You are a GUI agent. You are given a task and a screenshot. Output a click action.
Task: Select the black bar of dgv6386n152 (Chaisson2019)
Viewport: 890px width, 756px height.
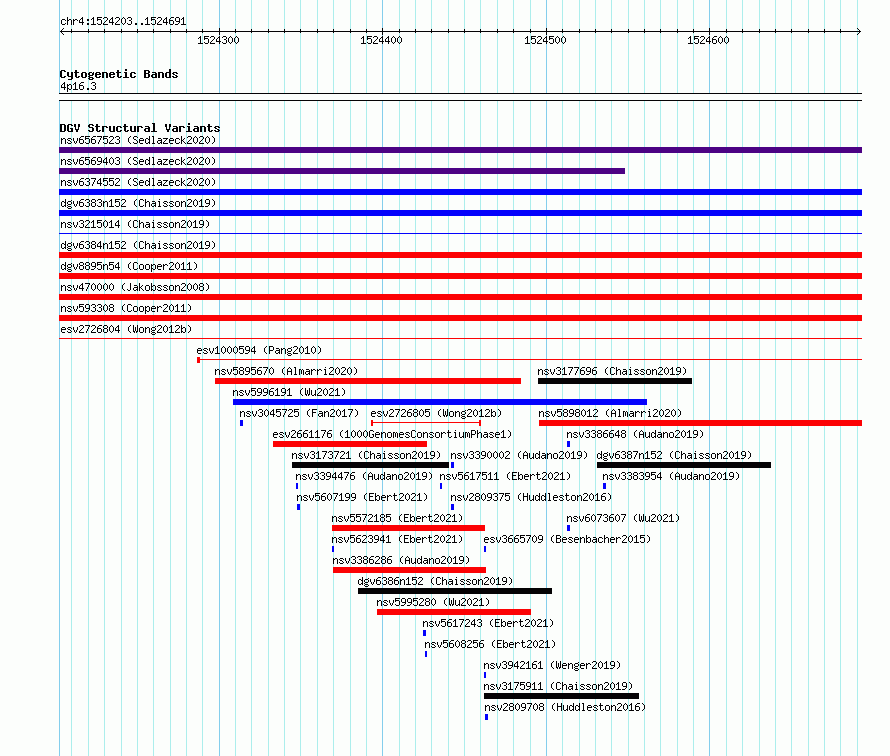click(455, 591)
